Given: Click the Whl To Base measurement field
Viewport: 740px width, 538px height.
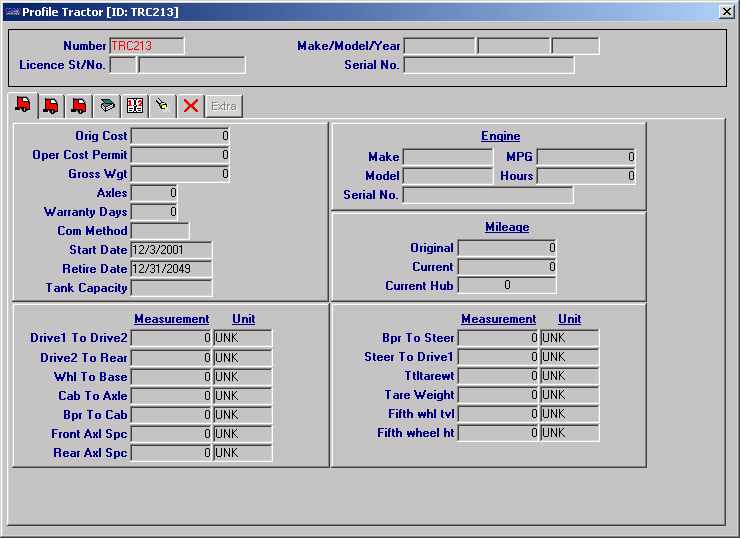Looking at the screenshot, I should click(x=171, y=377).
